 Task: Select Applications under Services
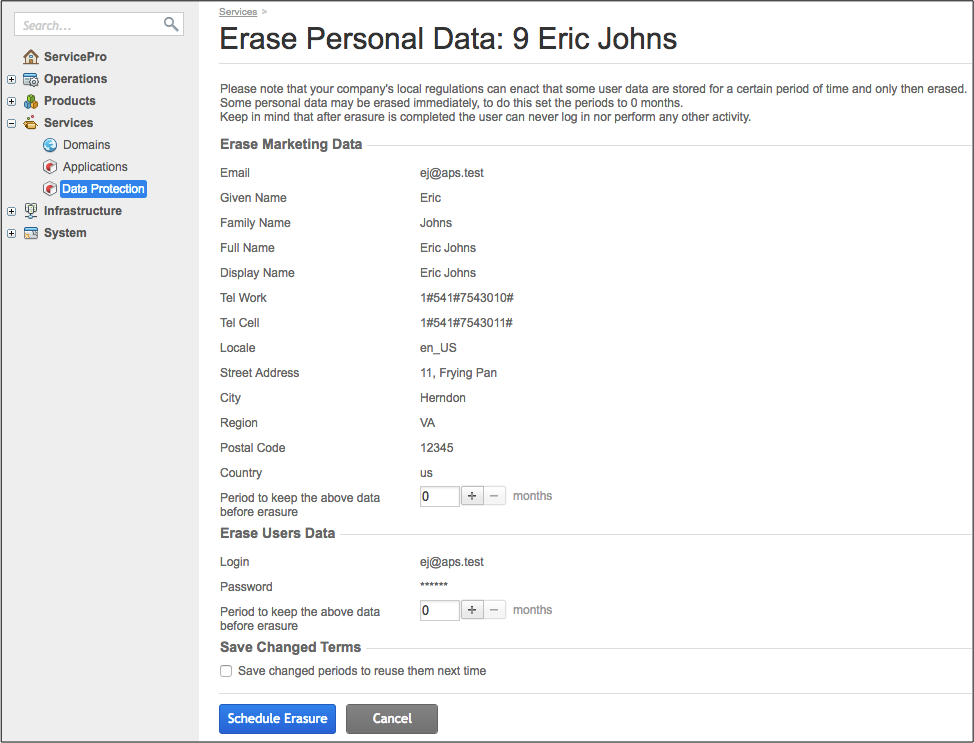[95, 167]
